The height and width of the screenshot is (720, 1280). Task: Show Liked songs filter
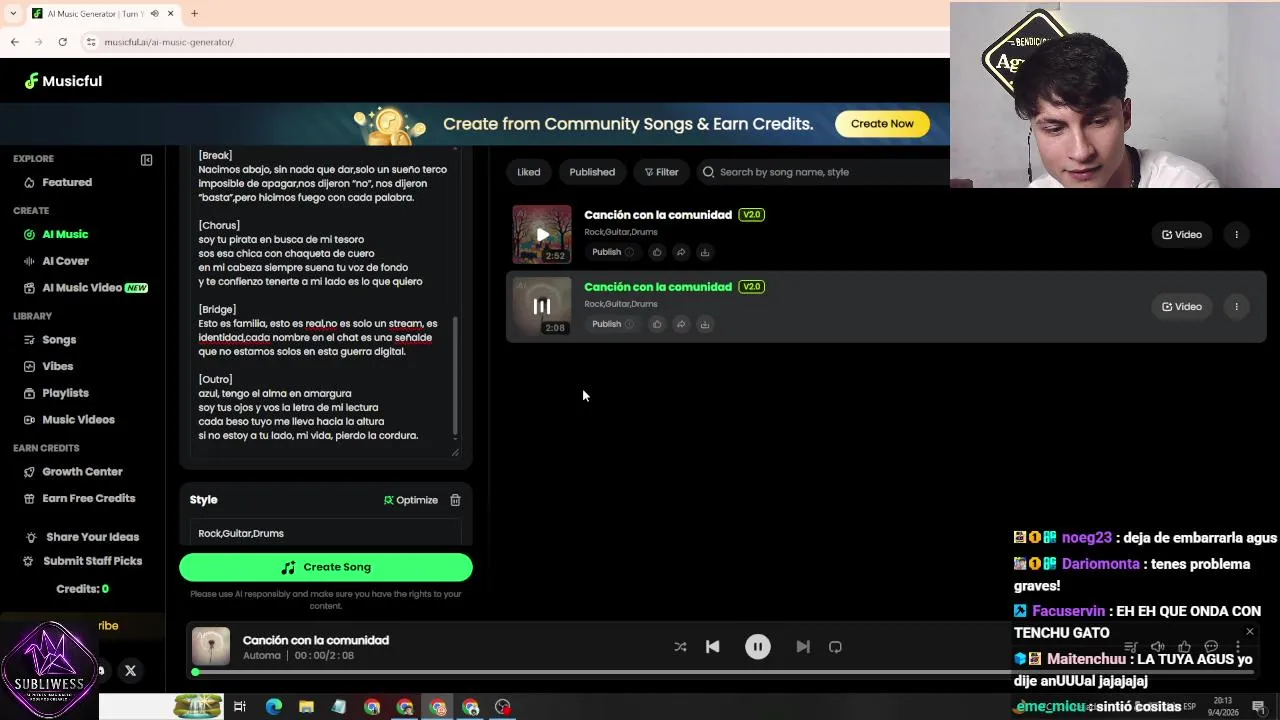(x=528, y=172)
